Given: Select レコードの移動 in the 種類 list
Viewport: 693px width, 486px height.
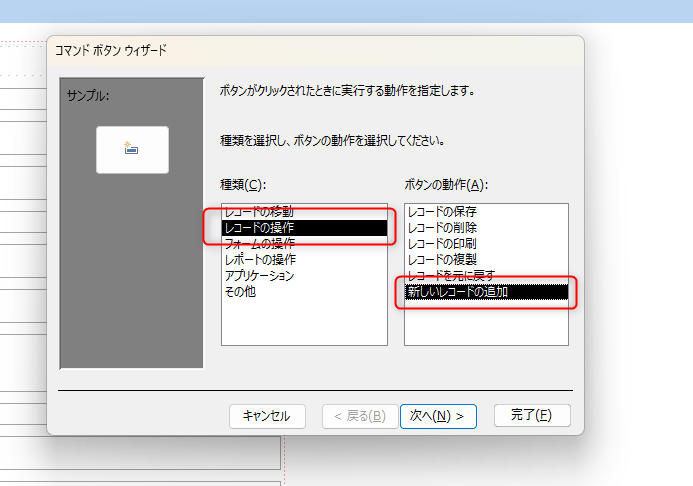Looking at the screenshot, I should coord(259,212).
